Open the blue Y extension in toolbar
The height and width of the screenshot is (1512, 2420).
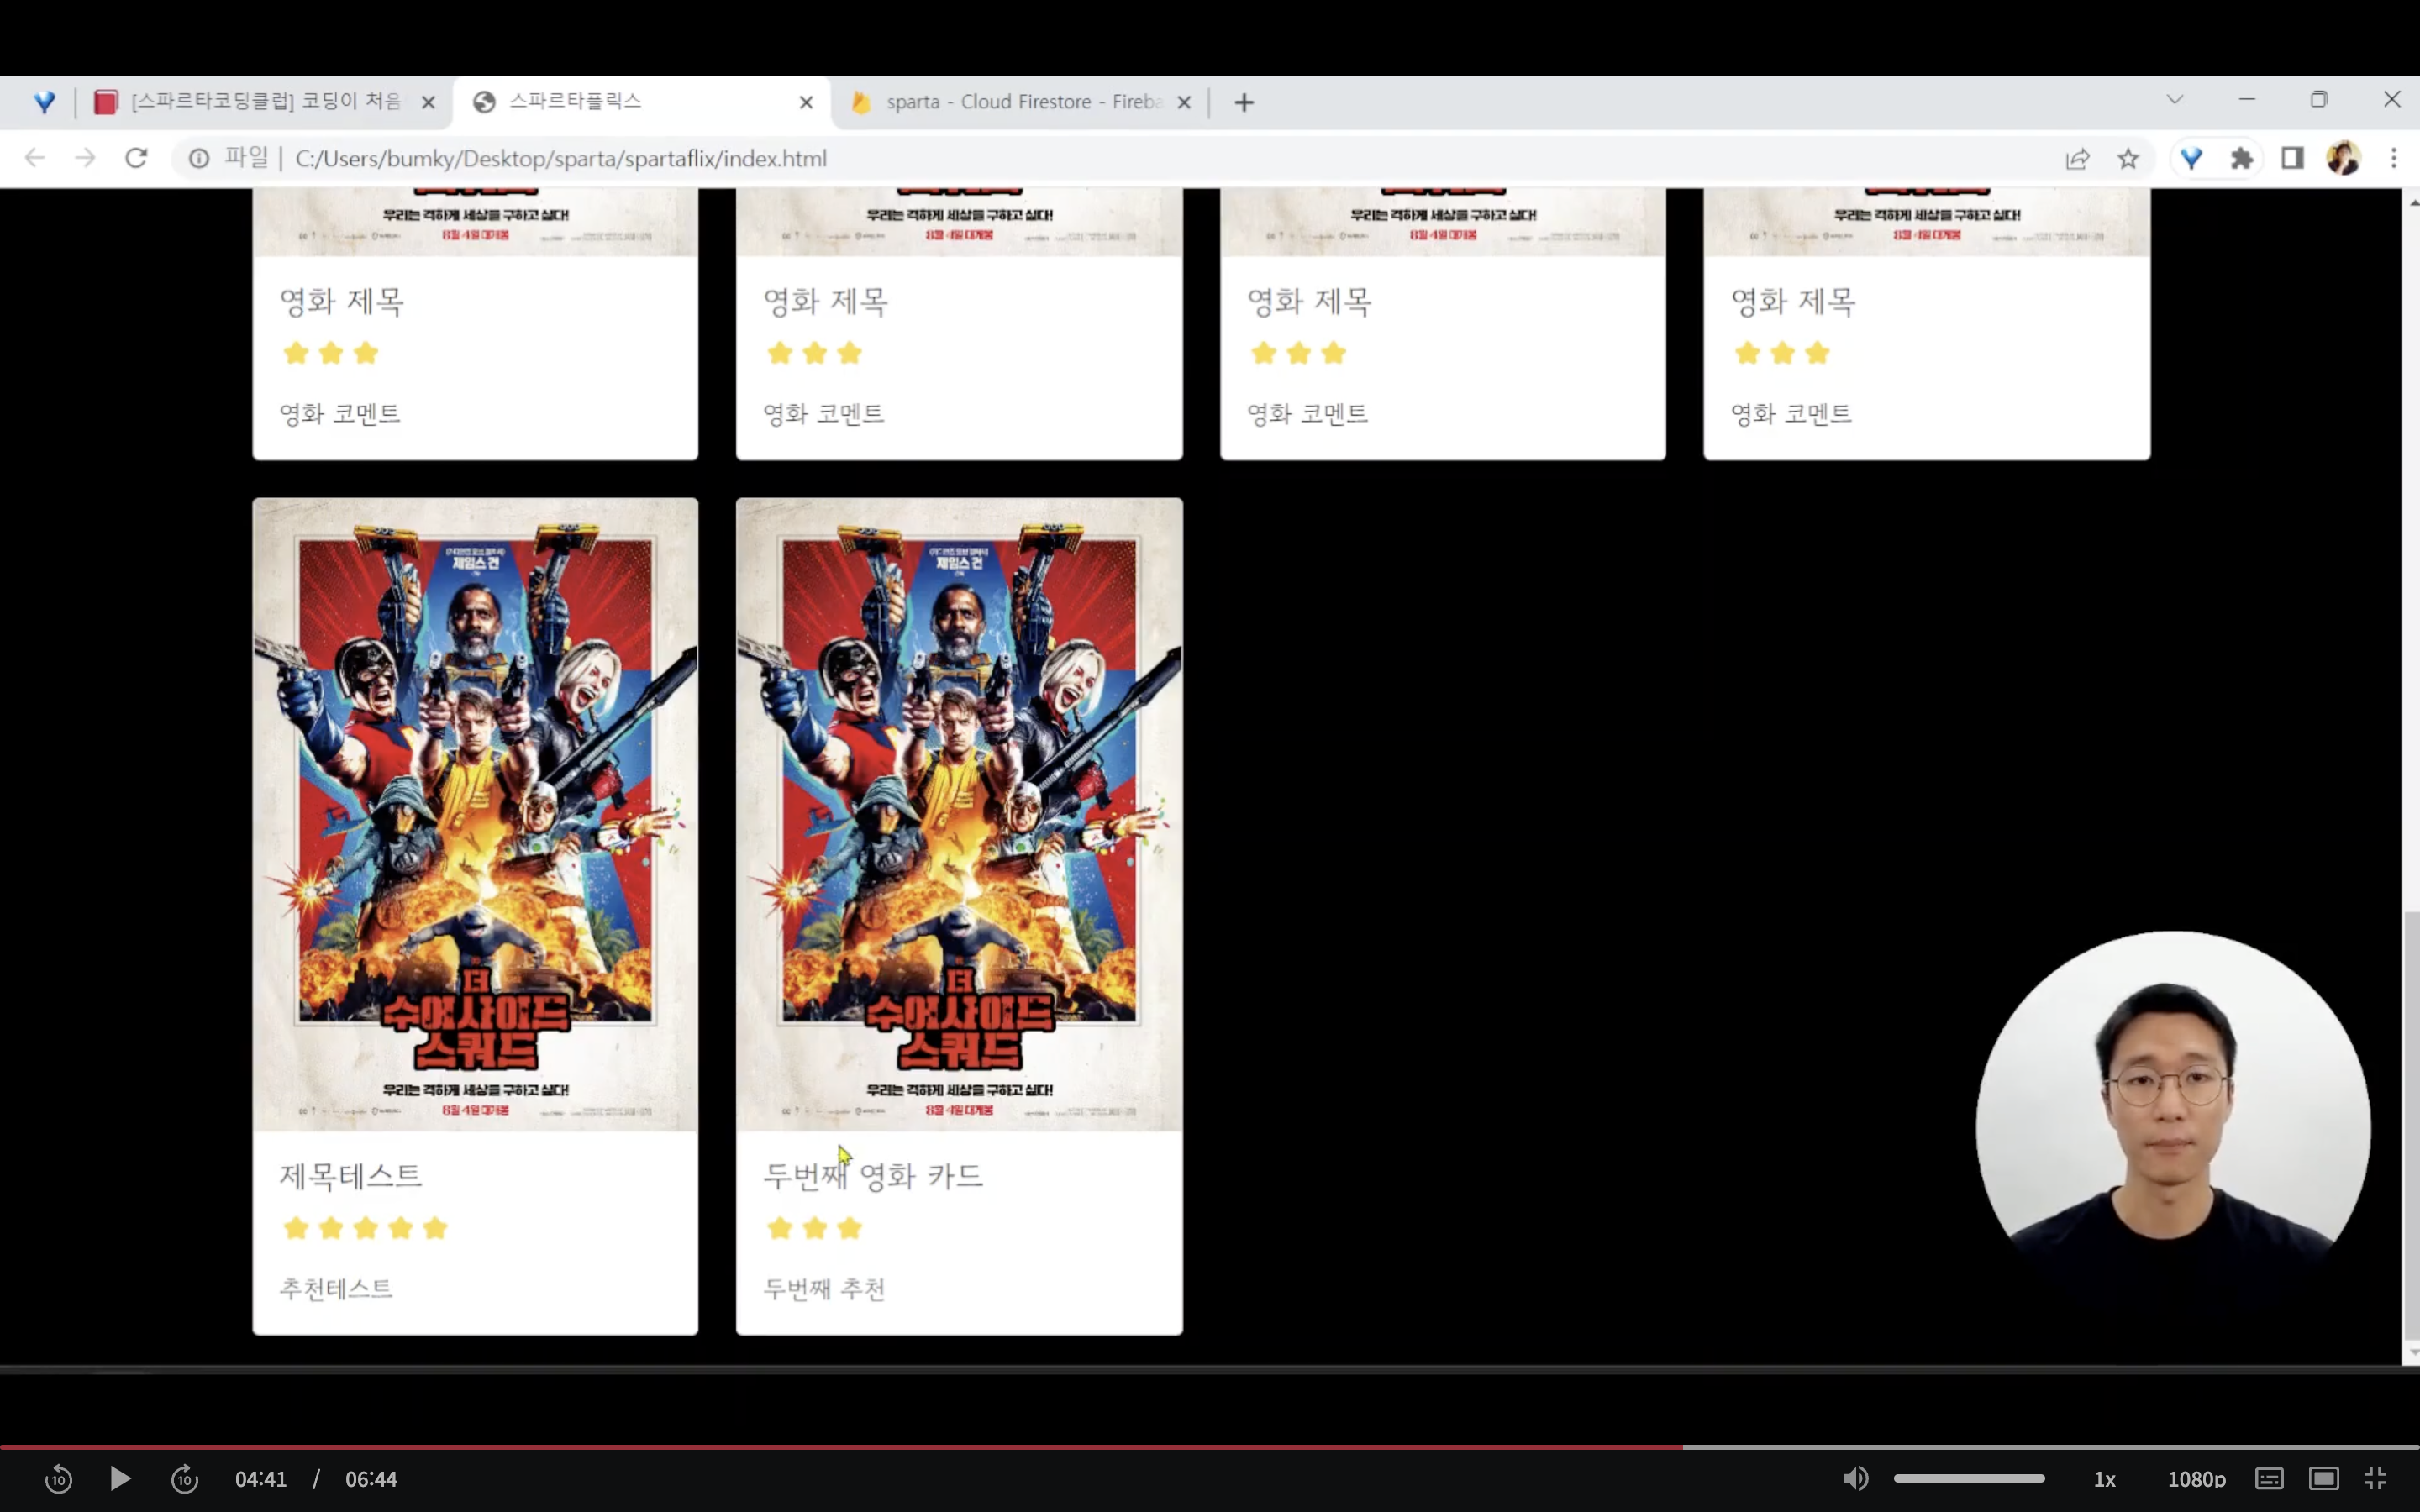tap(2191, 158)
